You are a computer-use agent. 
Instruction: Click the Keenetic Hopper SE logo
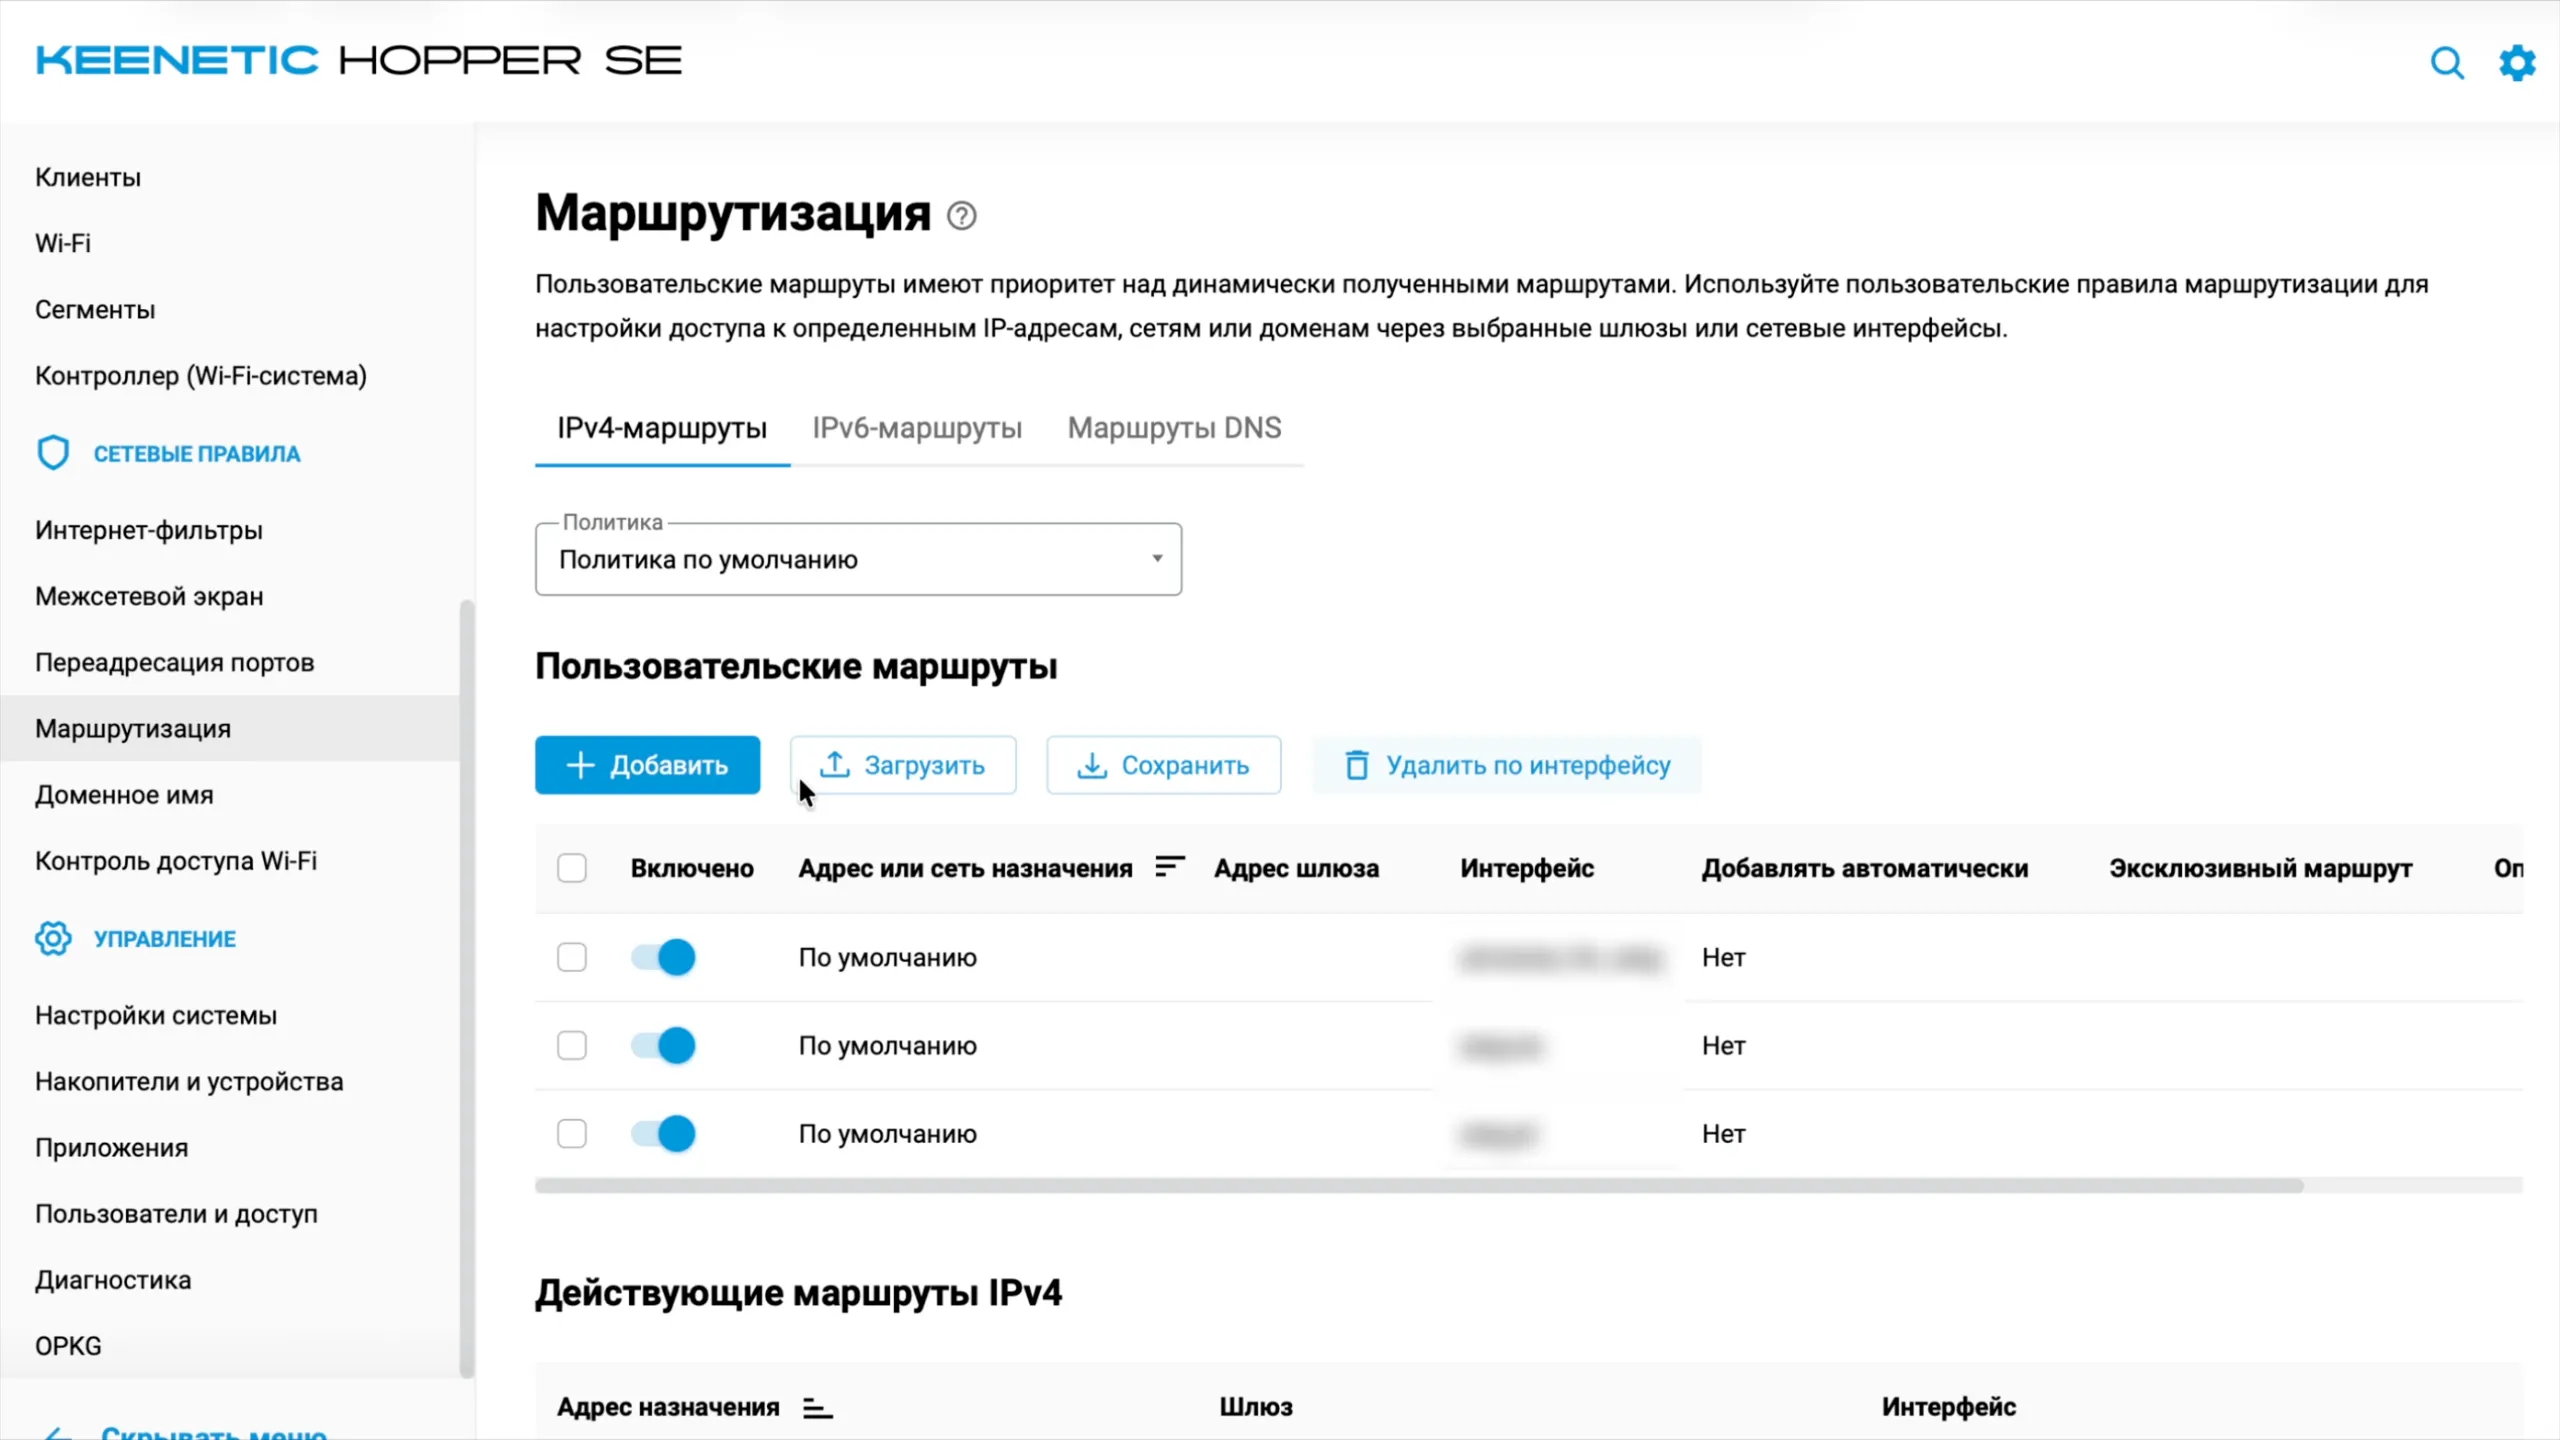coord(359,61)
